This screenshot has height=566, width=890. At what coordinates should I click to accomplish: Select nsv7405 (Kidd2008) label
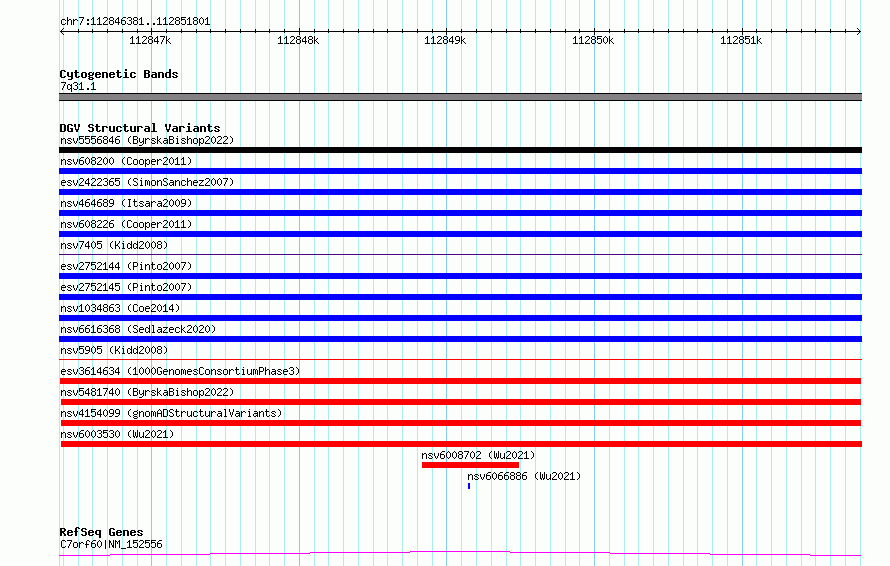pos(114,245)
